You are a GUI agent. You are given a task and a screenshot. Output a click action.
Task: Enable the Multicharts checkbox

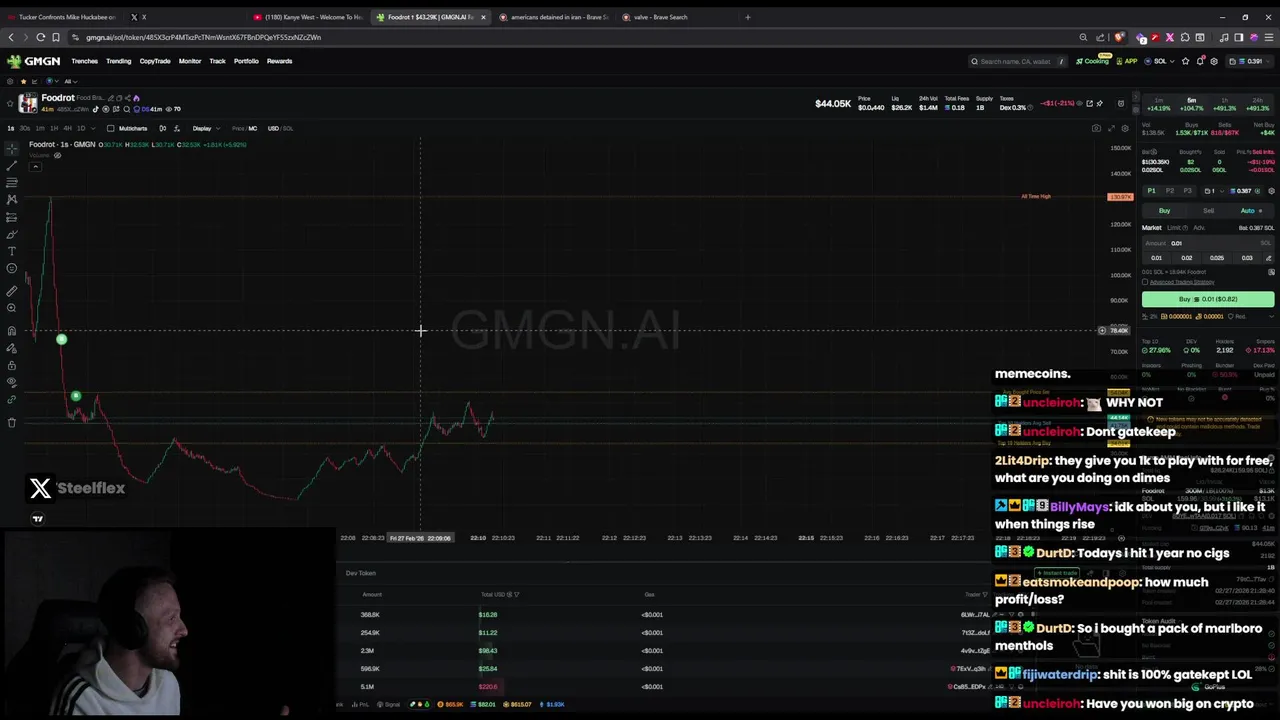pos(110,128)
